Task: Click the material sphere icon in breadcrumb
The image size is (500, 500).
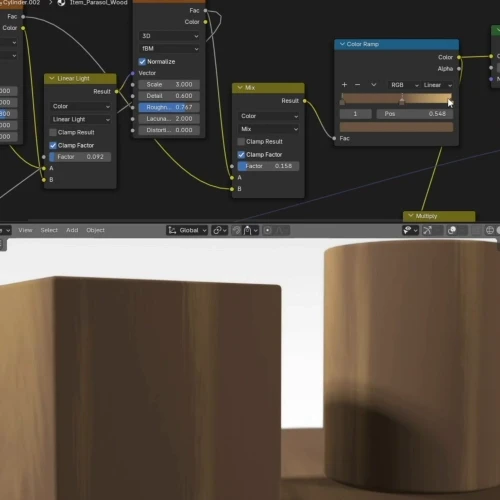Action: 61,3
